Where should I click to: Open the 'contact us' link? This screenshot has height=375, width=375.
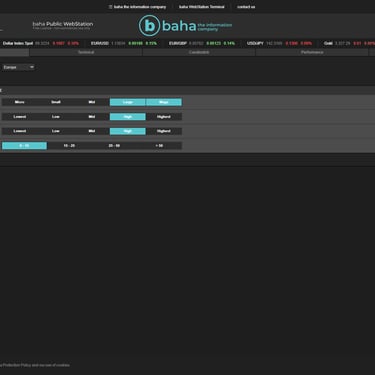point(246,7)
